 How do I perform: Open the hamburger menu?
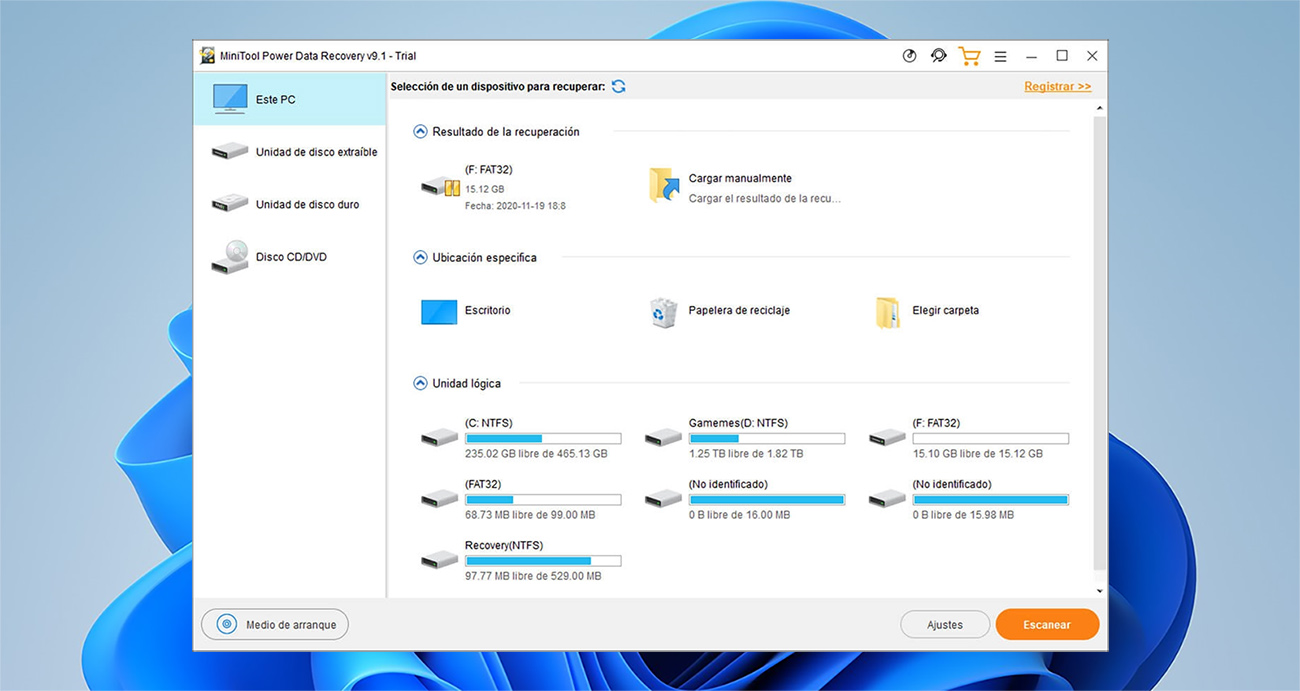click(1000, 56)
